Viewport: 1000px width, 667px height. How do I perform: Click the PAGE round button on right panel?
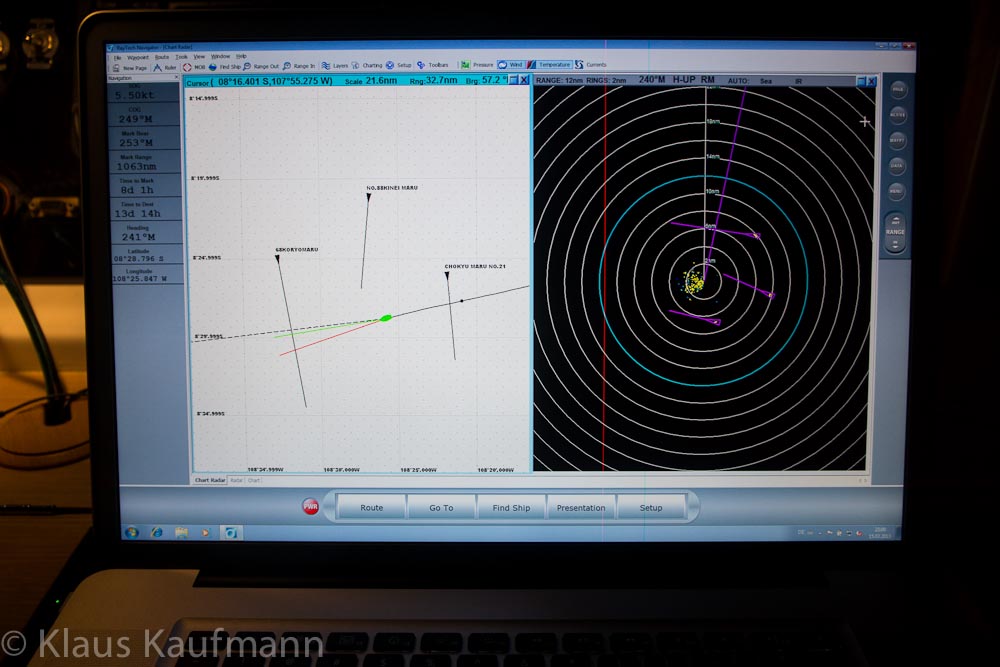[898, 90]
